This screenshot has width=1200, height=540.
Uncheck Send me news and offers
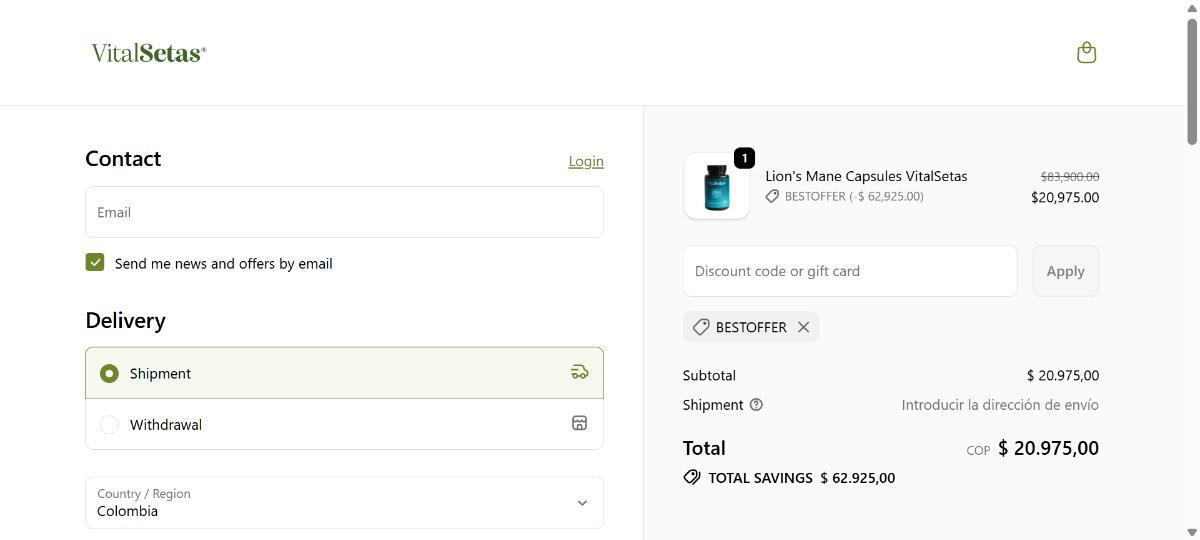(x=95, y=262)
